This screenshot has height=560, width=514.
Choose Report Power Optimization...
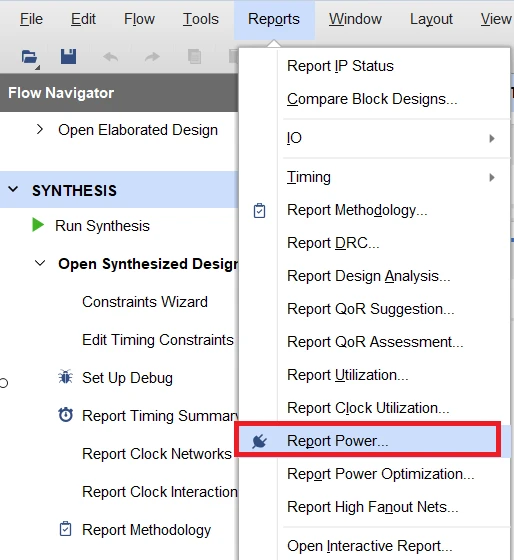(x=381, y=474)
